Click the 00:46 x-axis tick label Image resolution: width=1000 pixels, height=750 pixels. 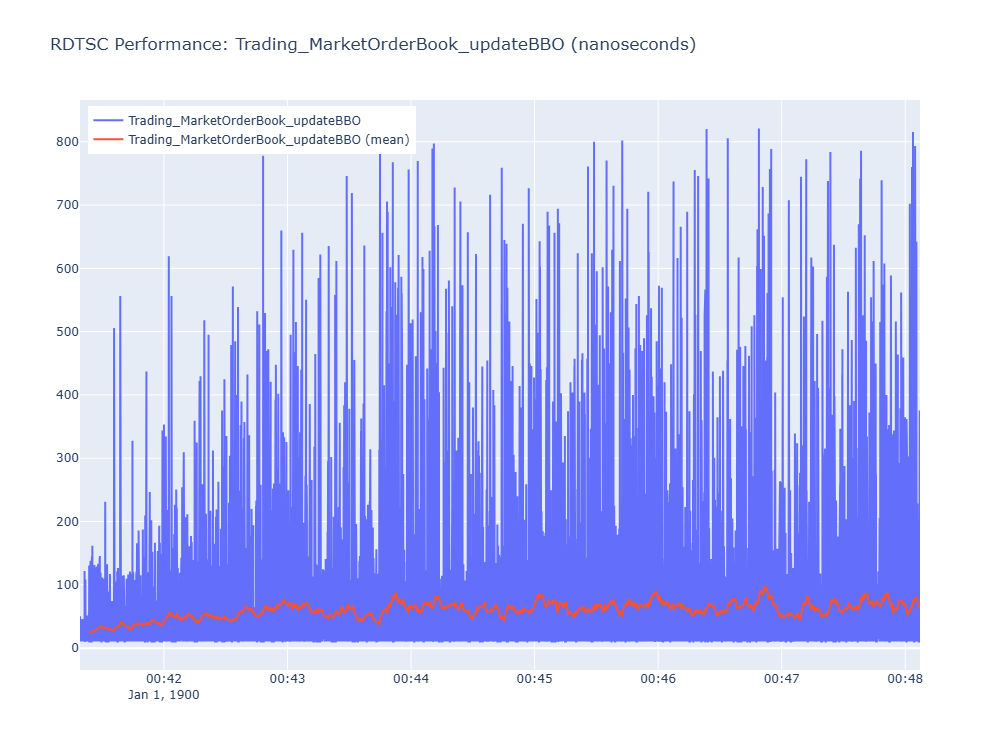click(x=658, y=679)
